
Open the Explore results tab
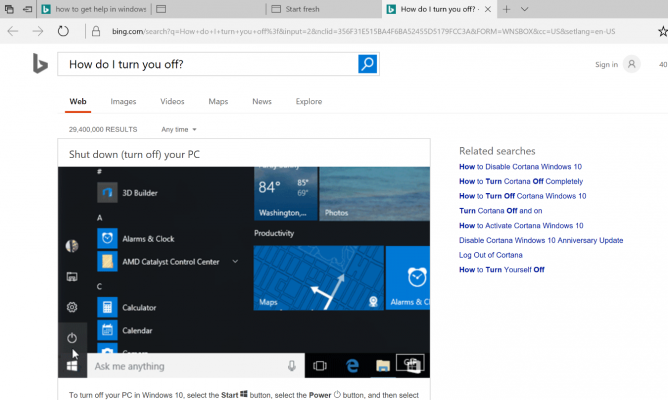(x=309, y=101)
